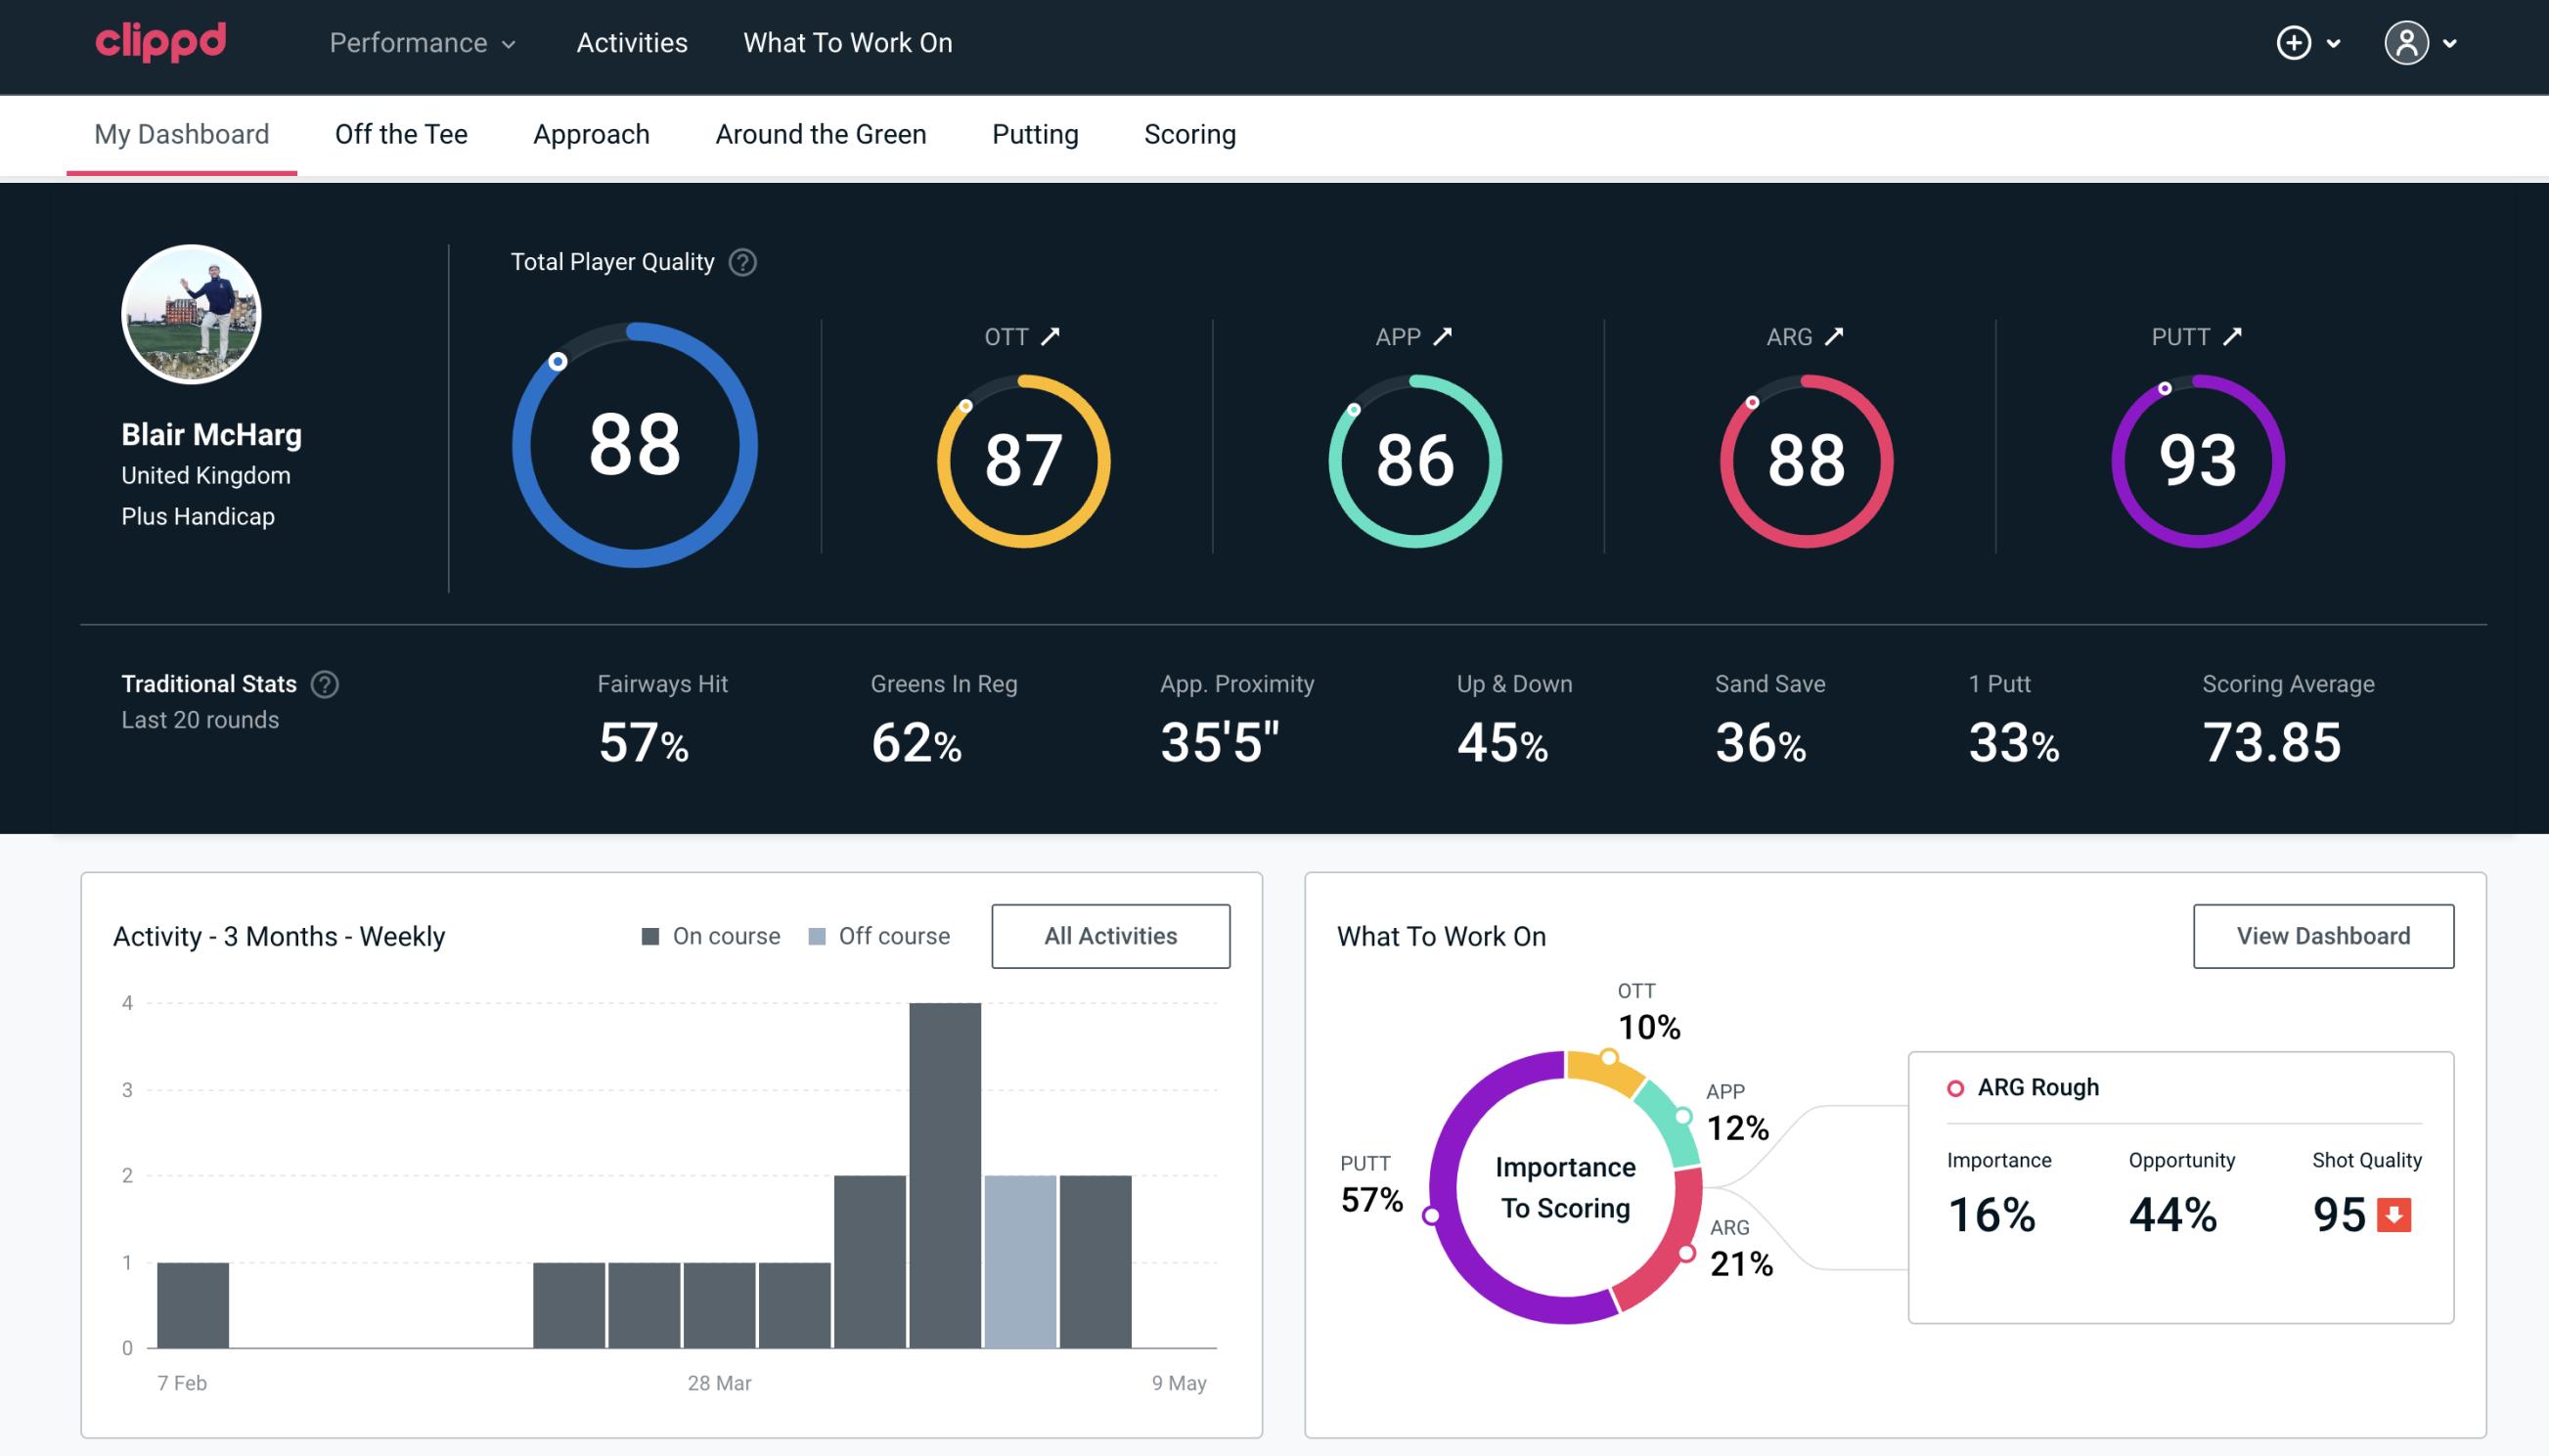This screenshot has width=2549, height=1456.
Task: Click the View Dashboard button
Action: coord(2323,935)
